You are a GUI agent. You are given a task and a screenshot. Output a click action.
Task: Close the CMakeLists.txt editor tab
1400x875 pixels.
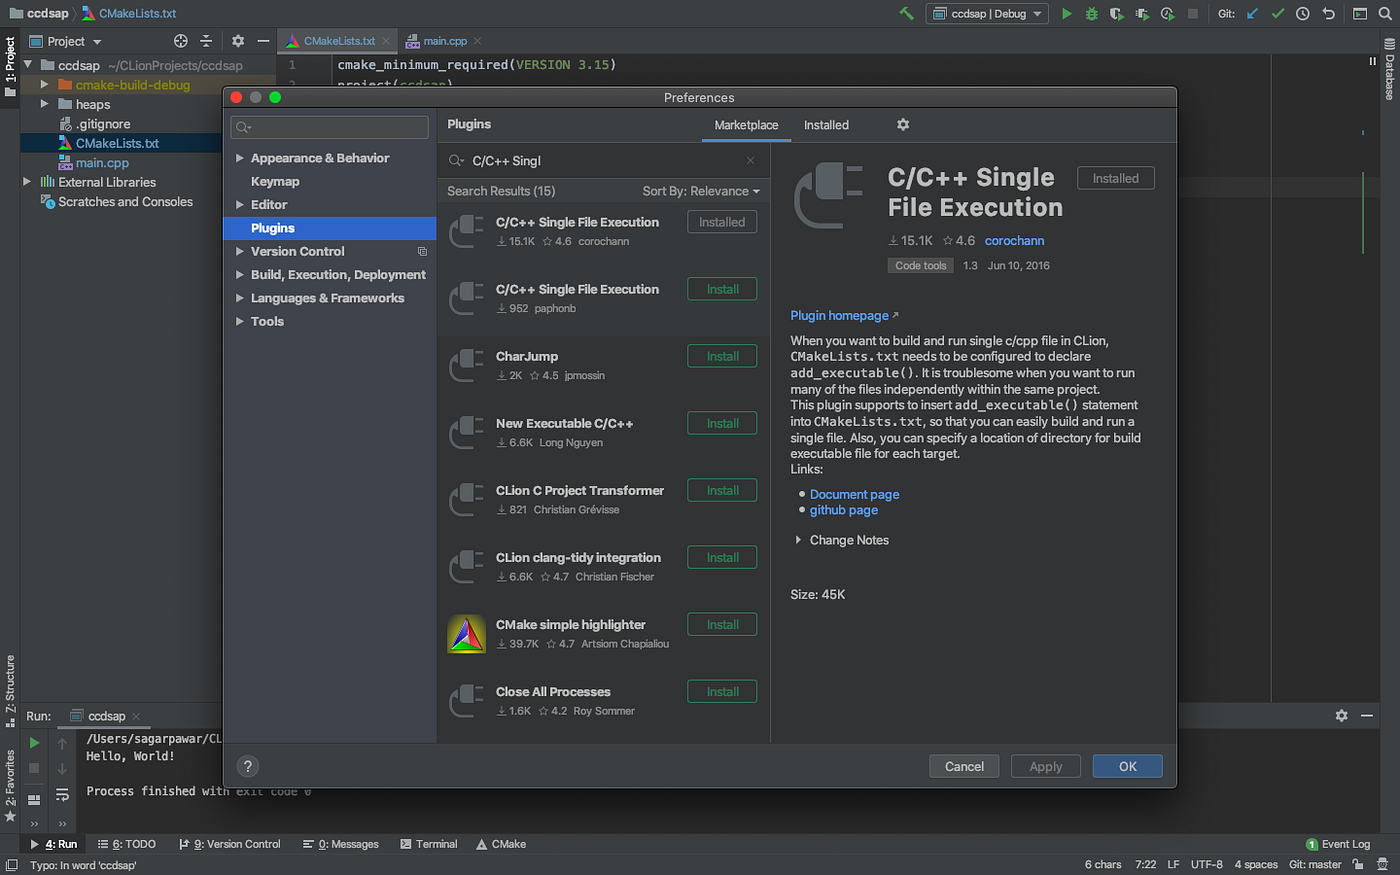tap(386, 41)
